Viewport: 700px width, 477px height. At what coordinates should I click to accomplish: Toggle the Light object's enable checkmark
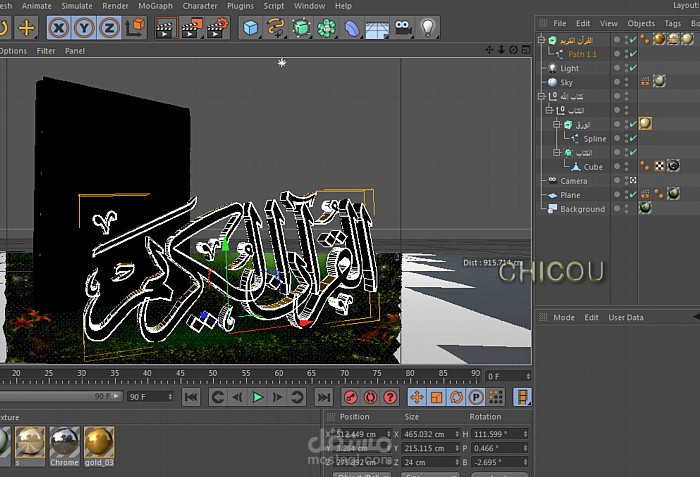tap(632, 69)
